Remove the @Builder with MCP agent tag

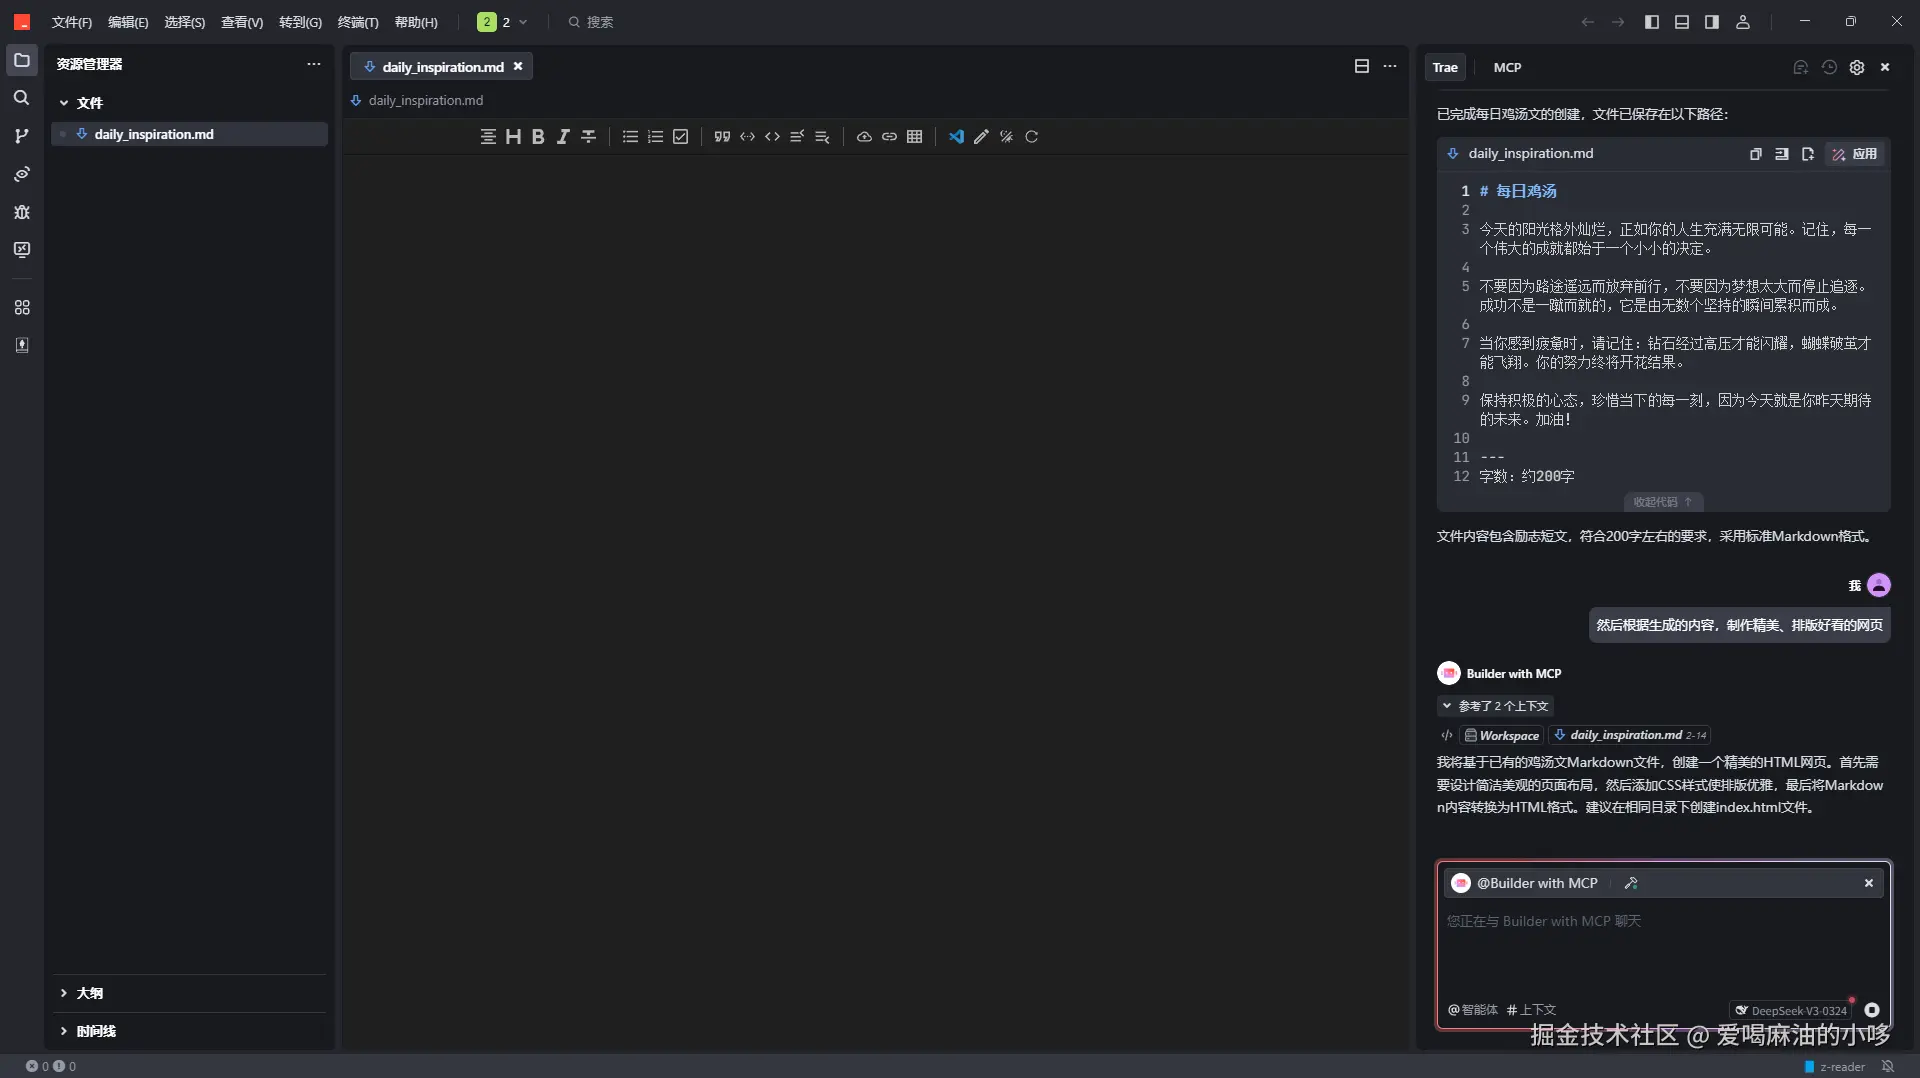(1868, 883)
